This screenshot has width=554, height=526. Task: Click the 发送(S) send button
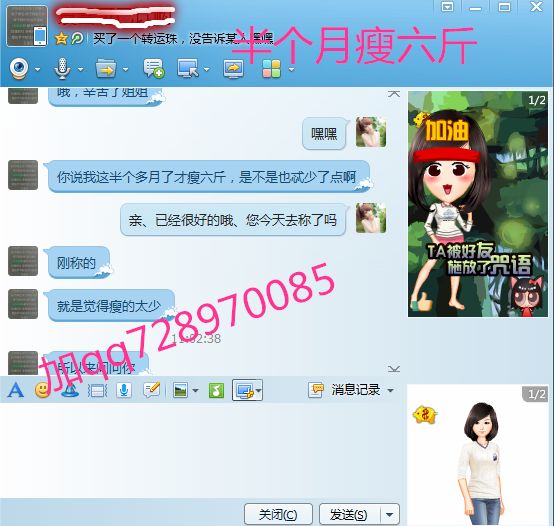[x=349, y=515]
